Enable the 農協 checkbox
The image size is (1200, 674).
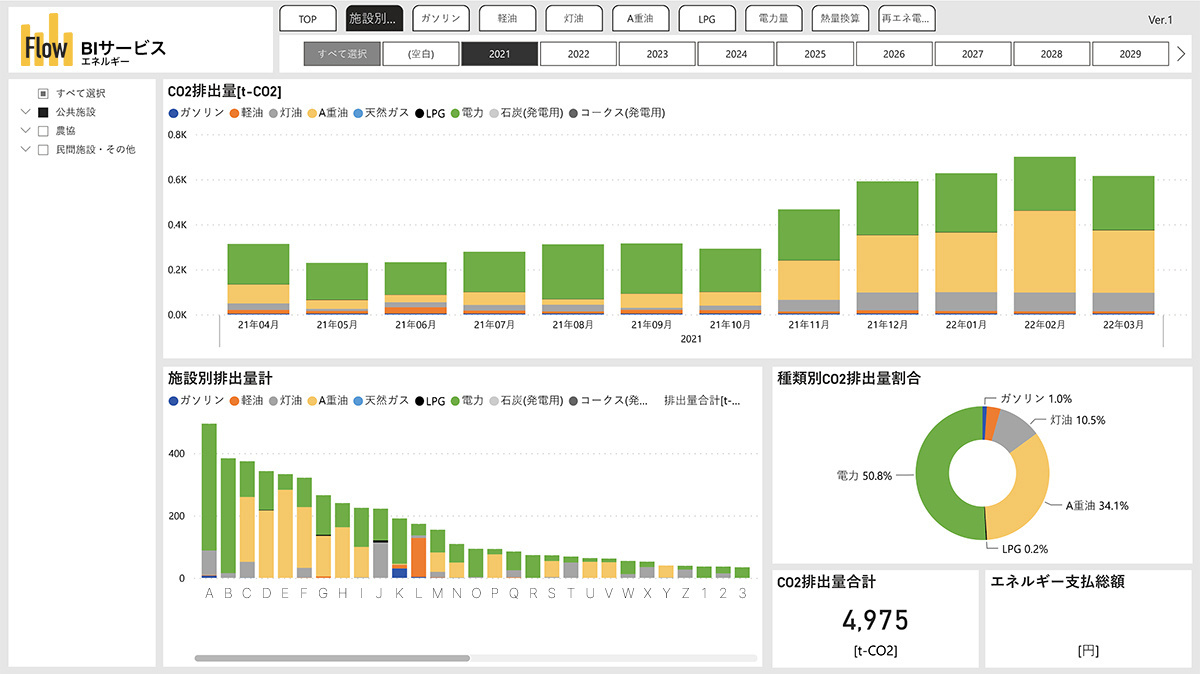pyautogui.click(x=43, y=131)
